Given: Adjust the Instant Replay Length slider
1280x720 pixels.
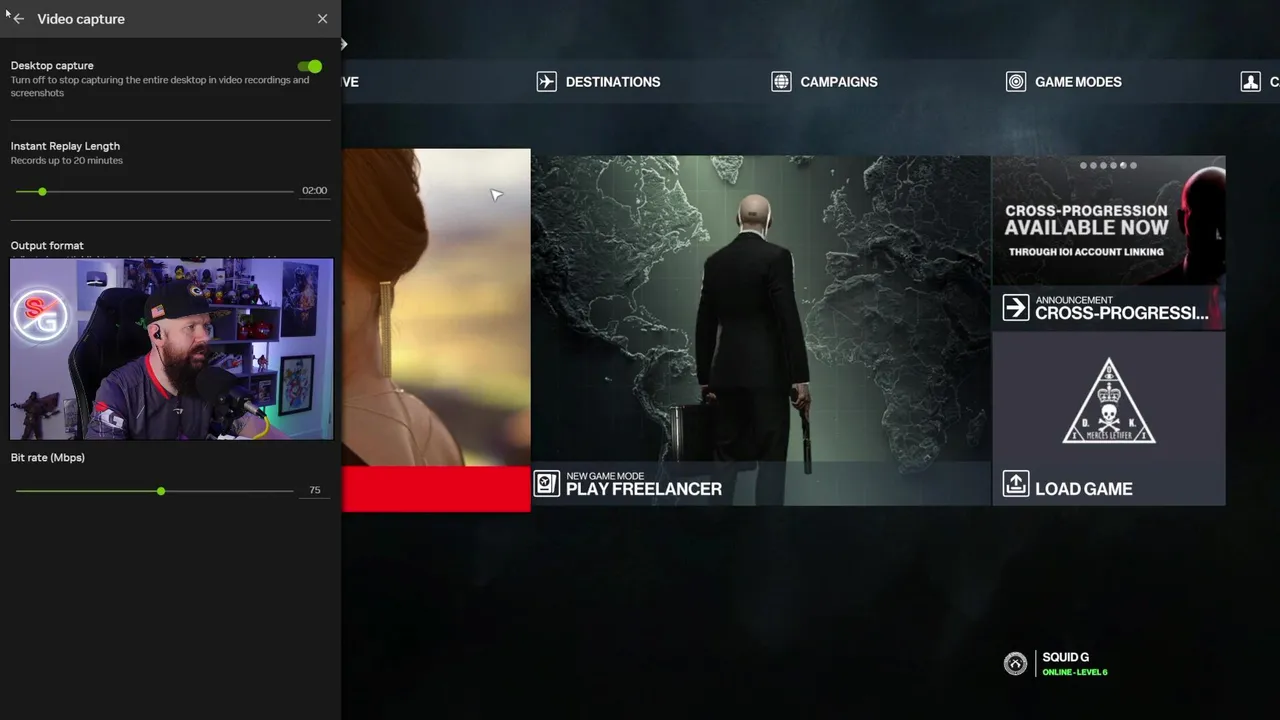Looking at the screenshot, I should (155, 191).
